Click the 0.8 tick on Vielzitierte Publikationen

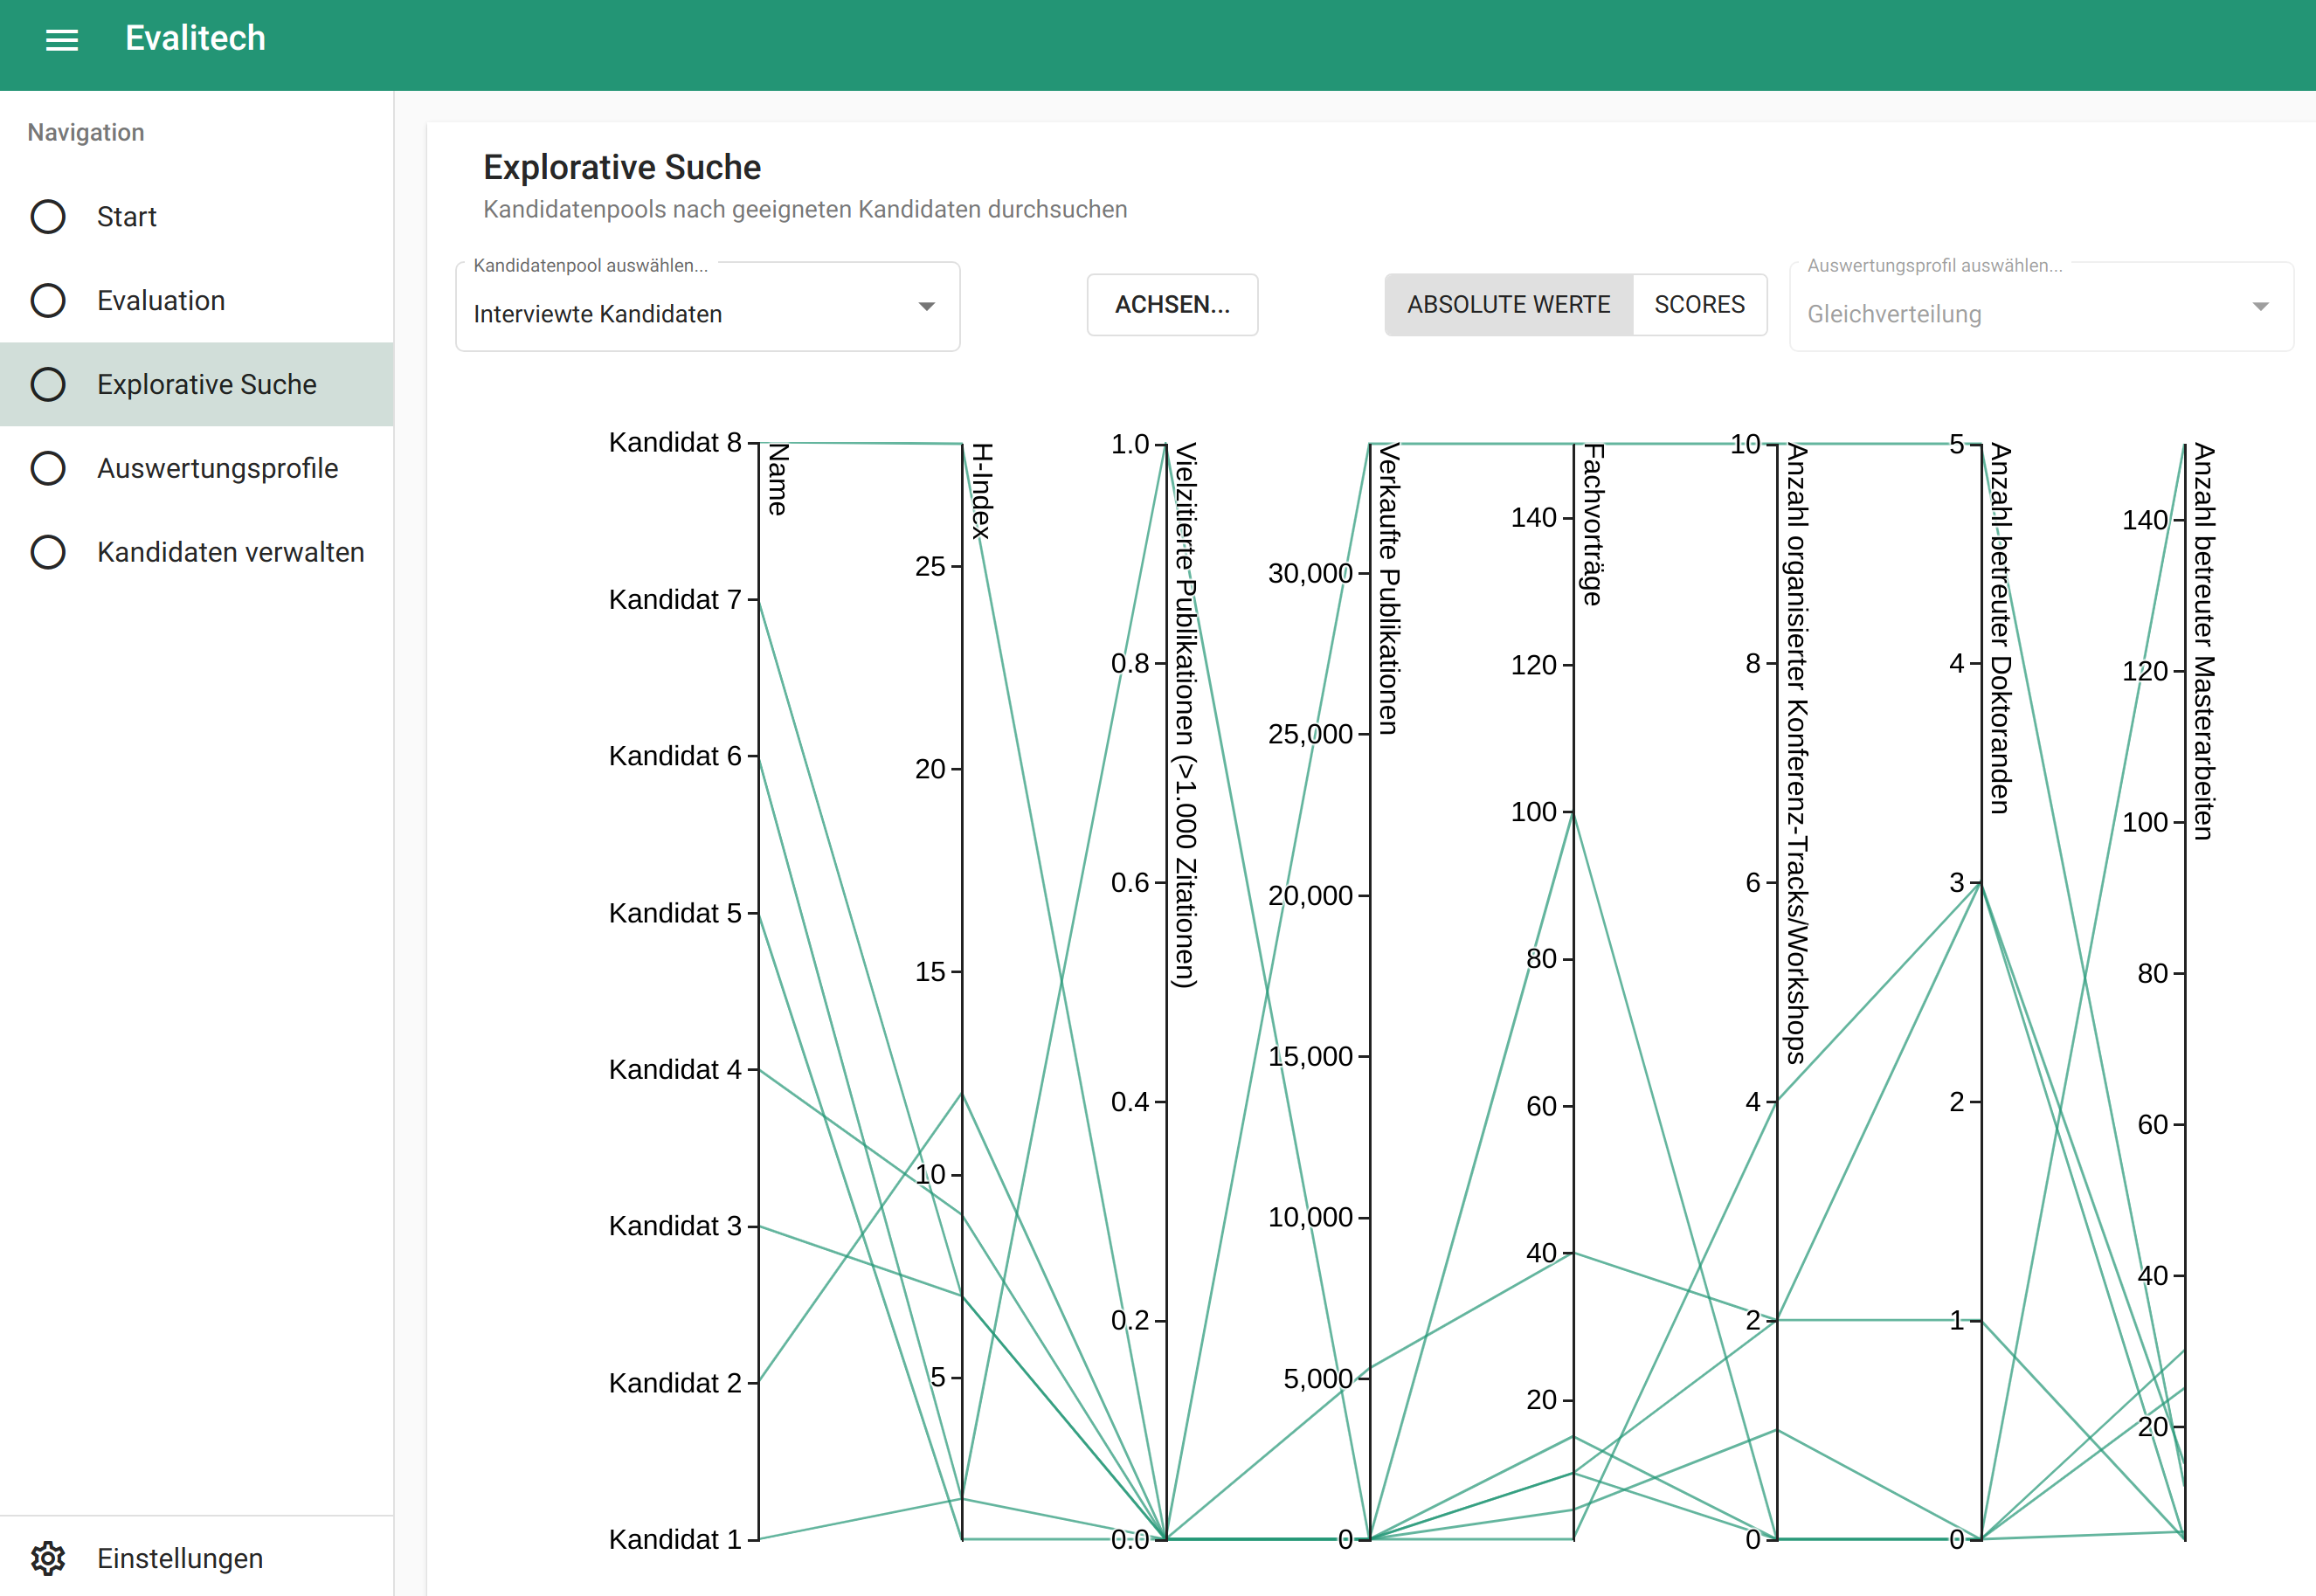point(1131,664)
